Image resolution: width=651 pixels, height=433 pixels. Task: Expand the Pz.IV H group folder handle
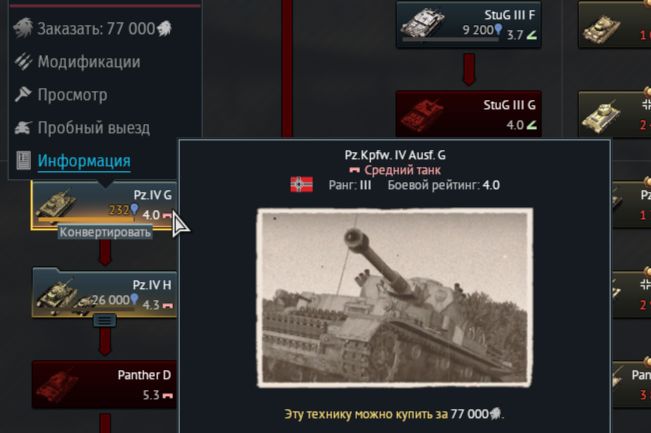pos(105,320)
